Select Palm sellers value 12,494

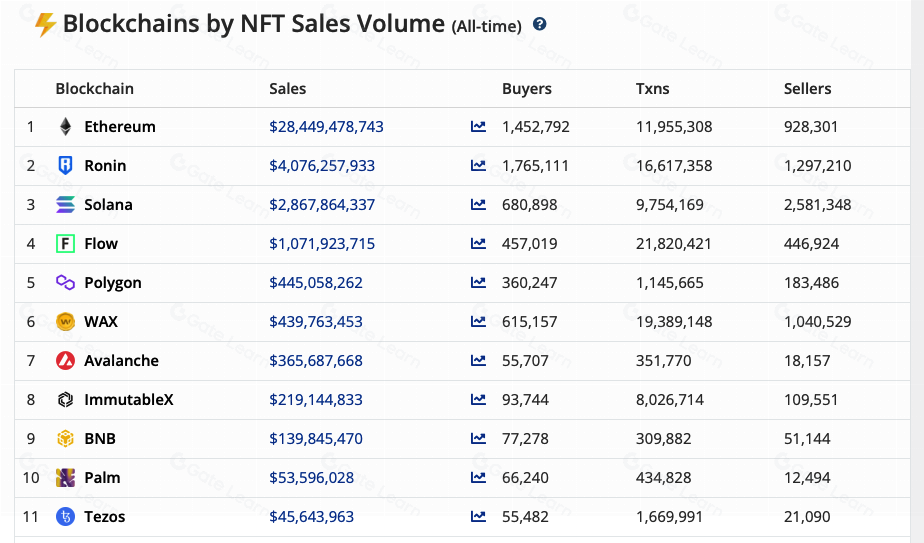(x=807, y=478)
